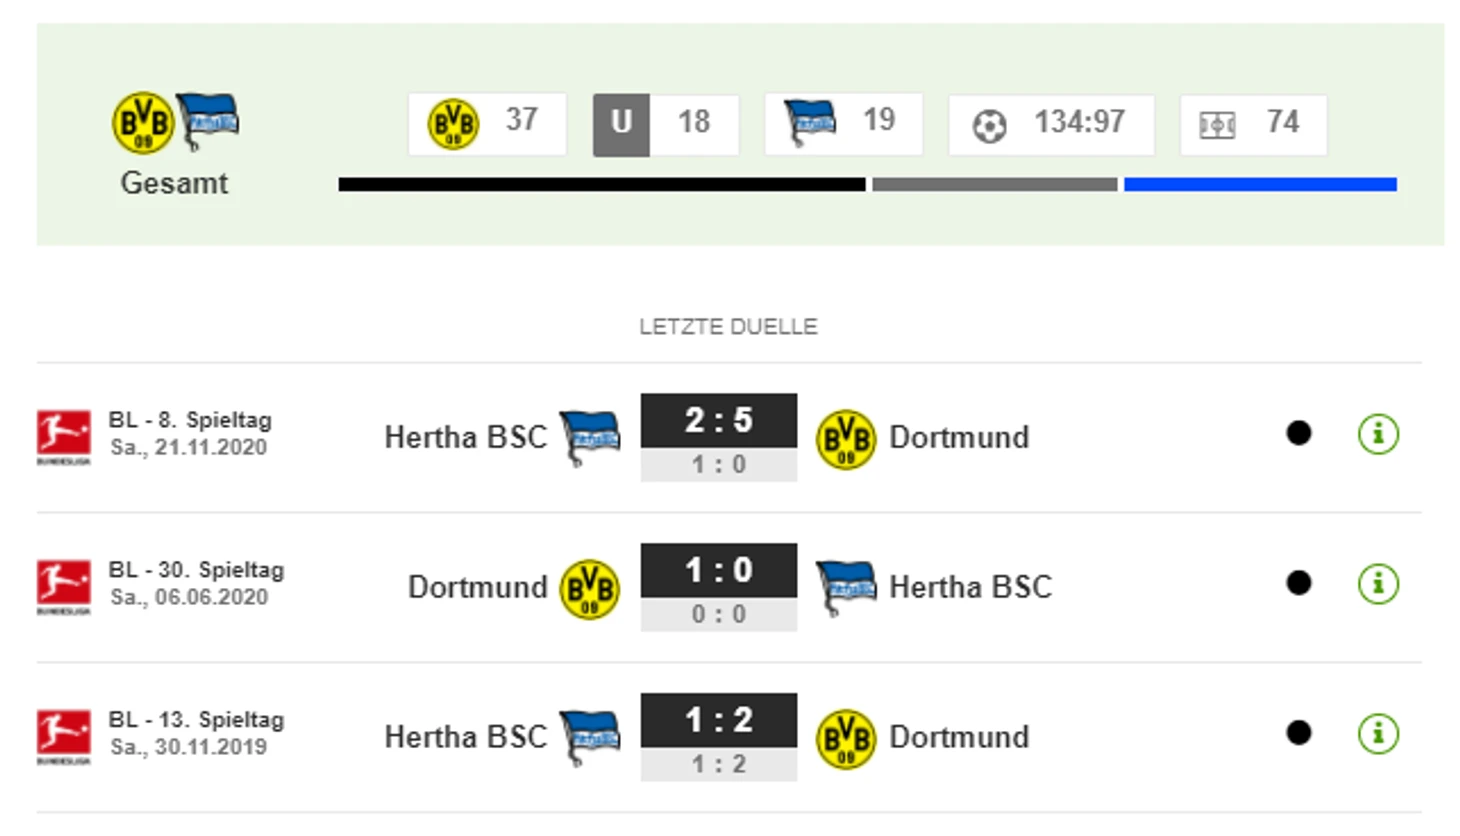
Task: Click the blue Hertha segment of bar
Action: pyautogui.click(x=1260, y=185)
